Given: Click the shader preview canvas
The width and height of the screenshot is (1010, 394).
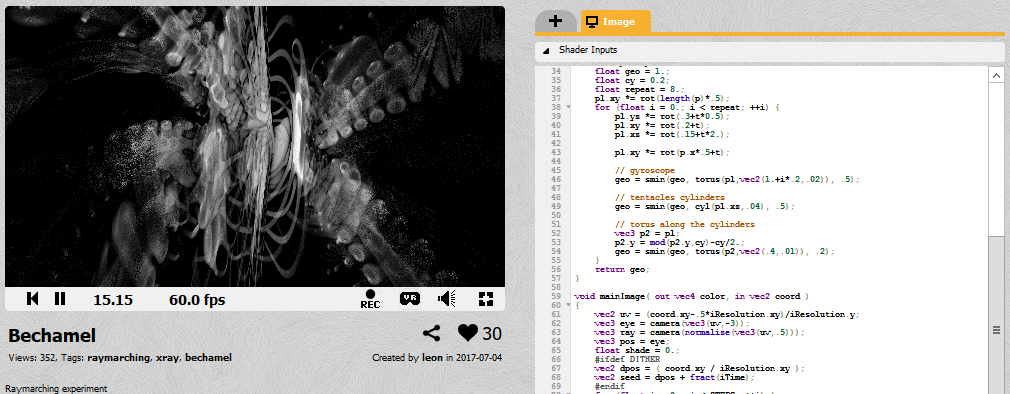Looking at the screenshot, I should [x=255, y=146].
